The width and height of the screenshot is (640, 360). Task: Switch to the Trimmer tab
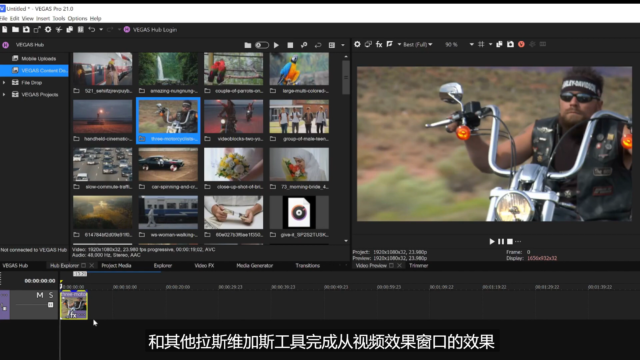tap(418, 266)
